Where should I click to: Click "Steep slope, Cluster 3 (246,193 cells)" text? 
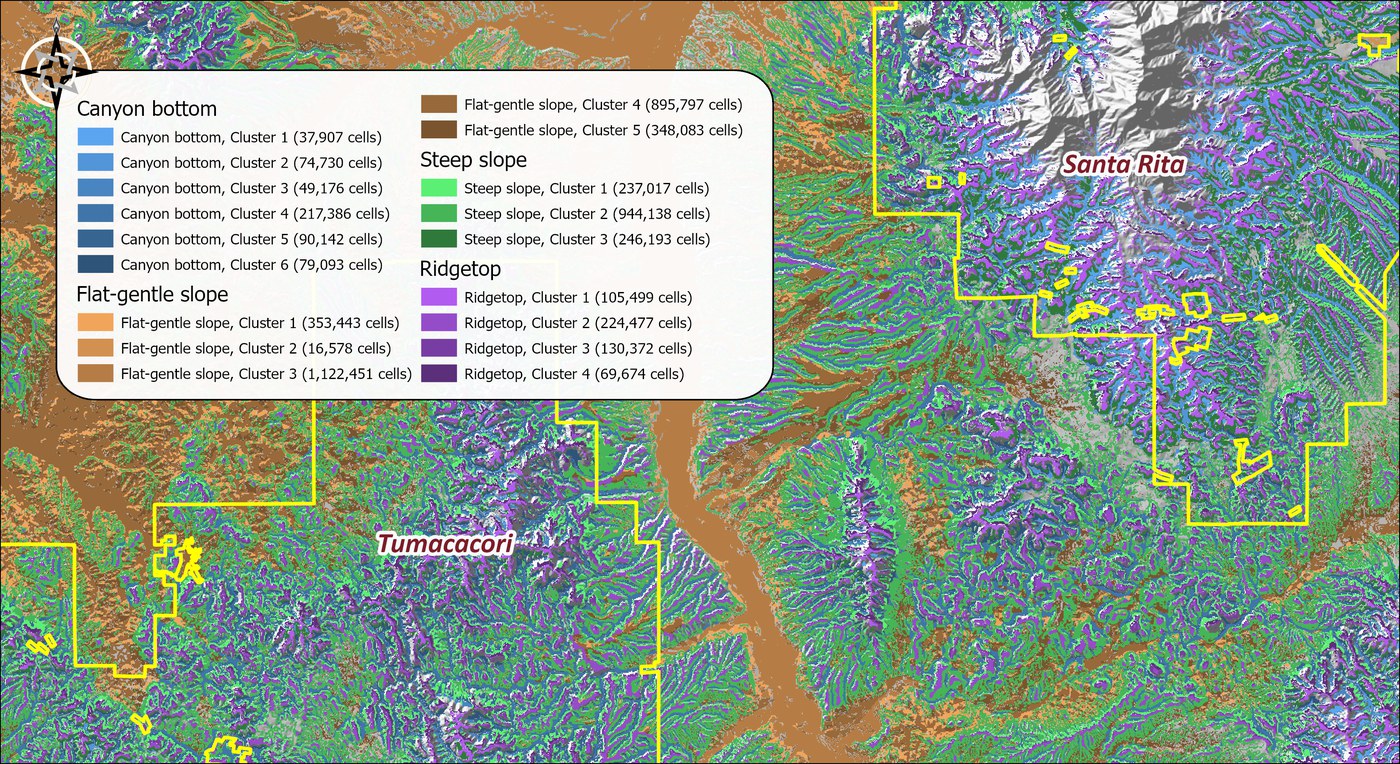(x=587, y=240)
